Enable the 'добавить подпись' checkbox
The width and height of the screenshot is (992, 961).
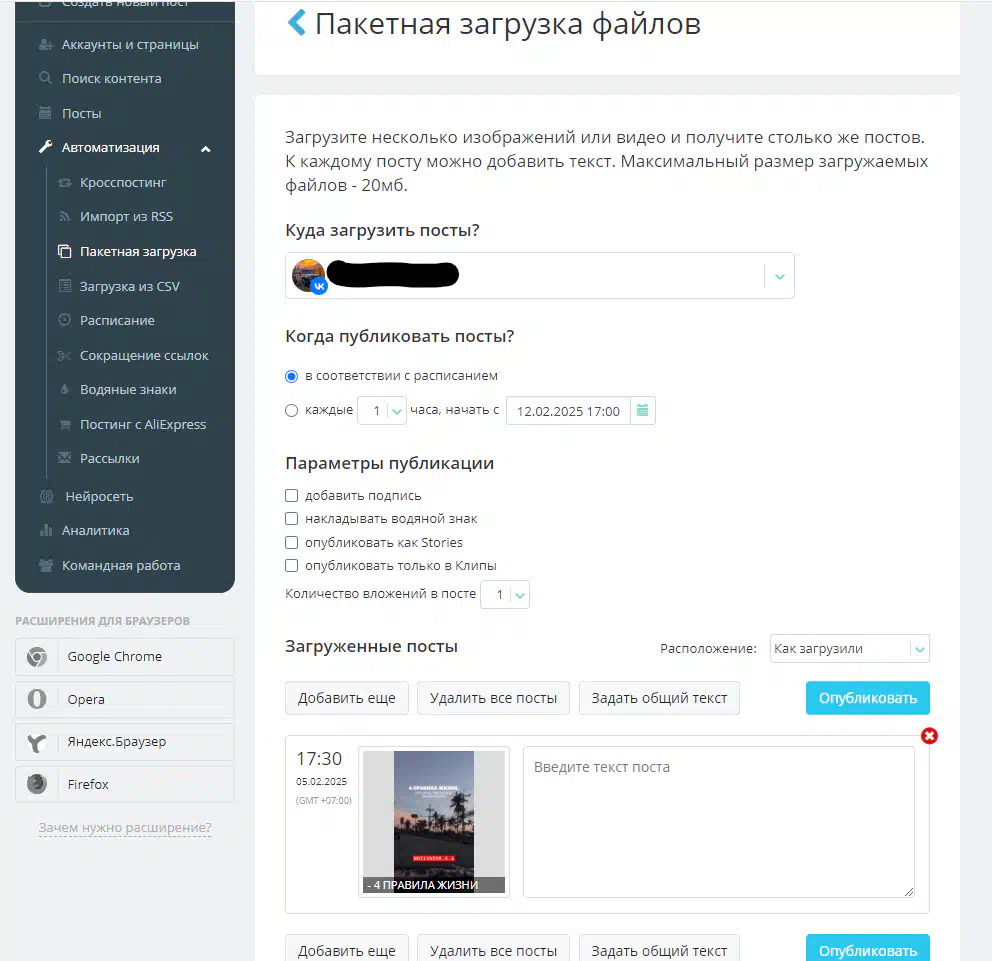point(291,495)
